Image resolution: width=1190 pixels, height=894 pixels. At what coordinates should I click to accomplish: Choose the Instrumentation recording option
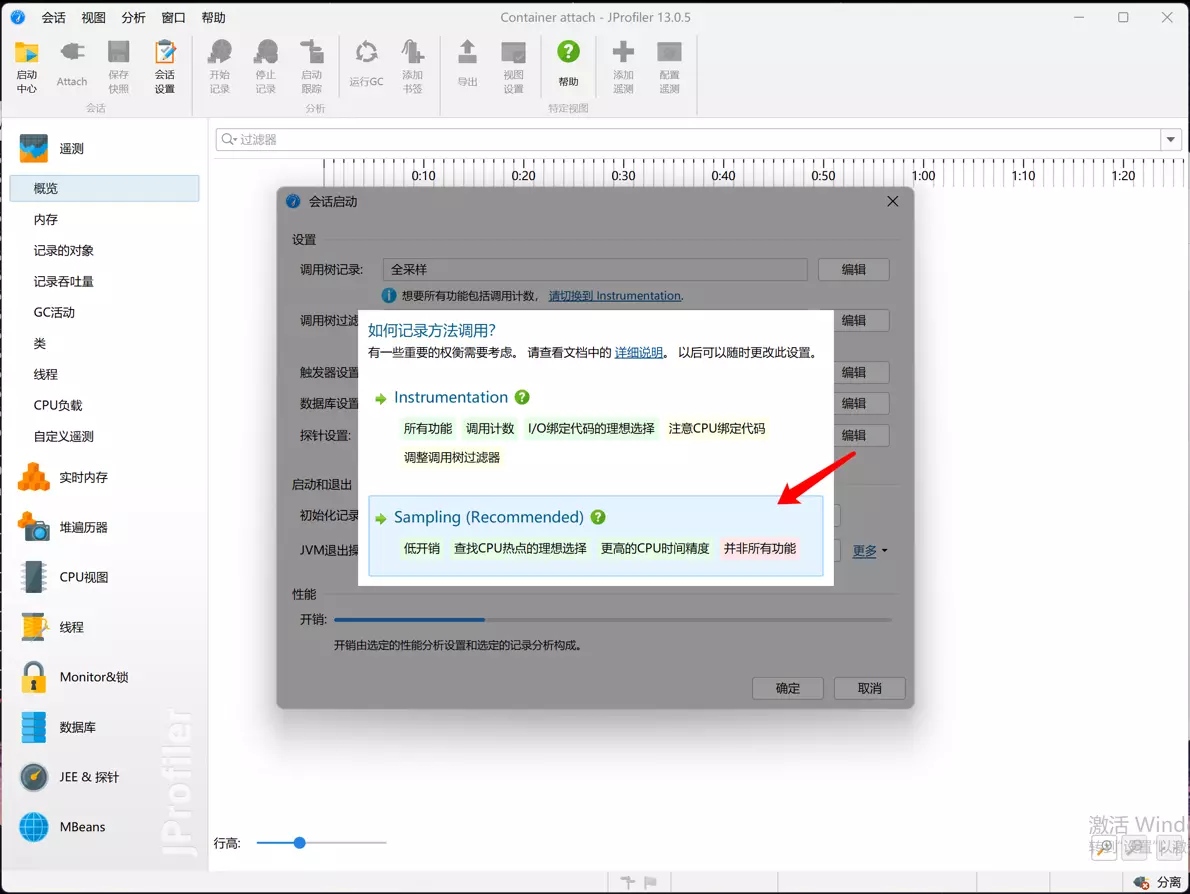coord(450,398)
